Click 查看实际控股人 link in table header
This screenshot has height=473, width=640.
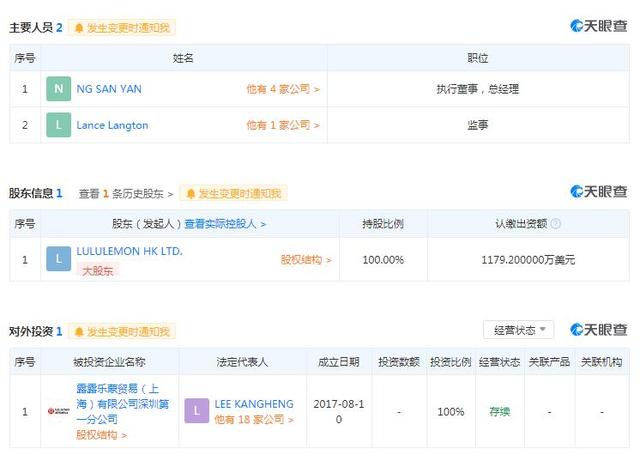pos(225,224)
